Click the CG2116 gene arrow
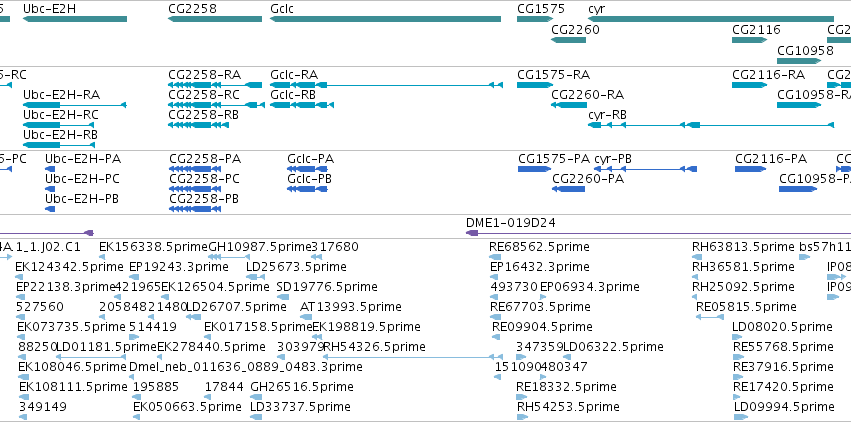Image resolution: width=851 pixels, height=422 pixels. click(x=750, y=40)
